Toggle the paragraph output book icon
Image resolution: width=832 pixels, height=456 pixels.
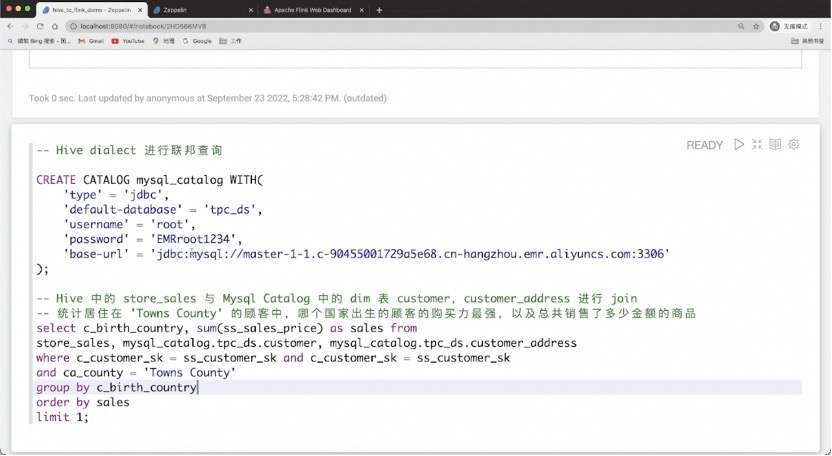pyautogui.click(x=775, y=144)
